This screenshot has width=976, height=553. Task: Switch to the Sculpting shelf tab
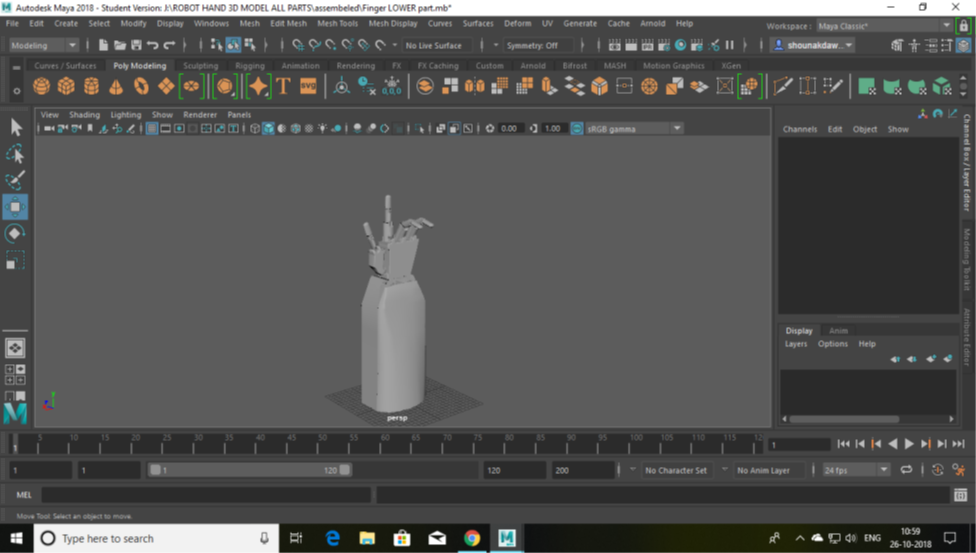[x=200, y=66]
